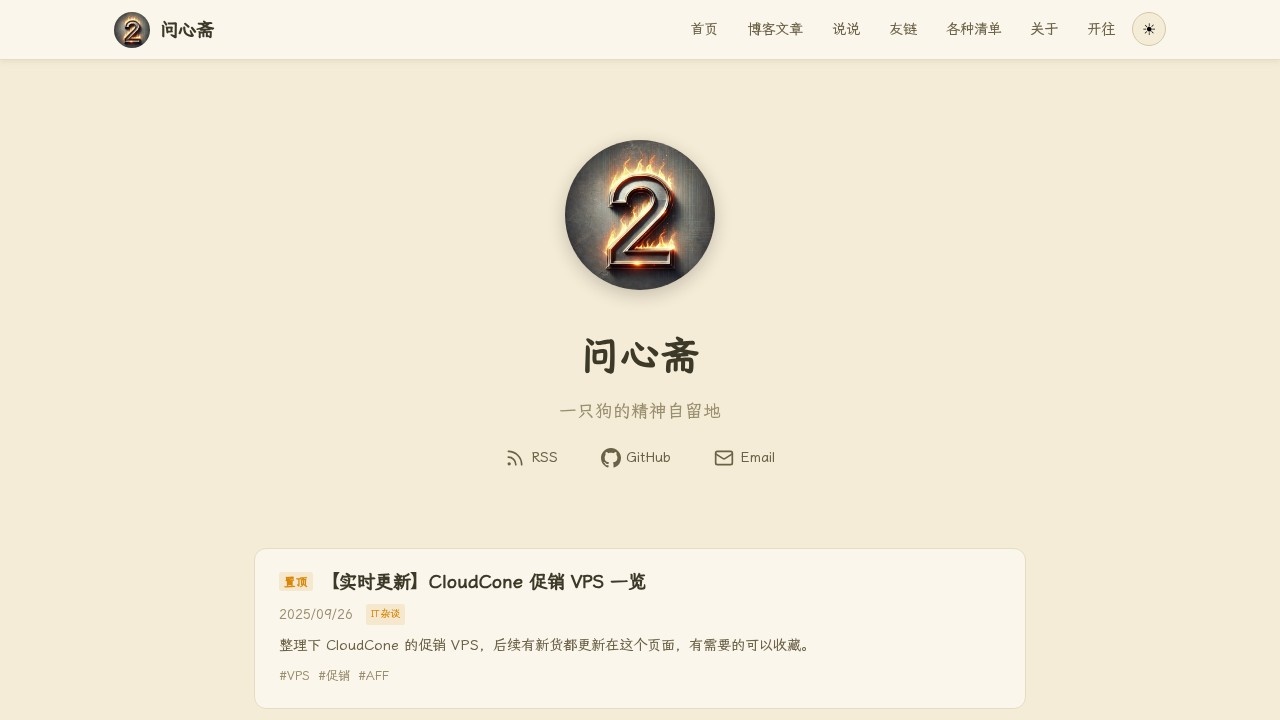
Task: Open the 友链 nav link
Action: [x=903, y=29]
